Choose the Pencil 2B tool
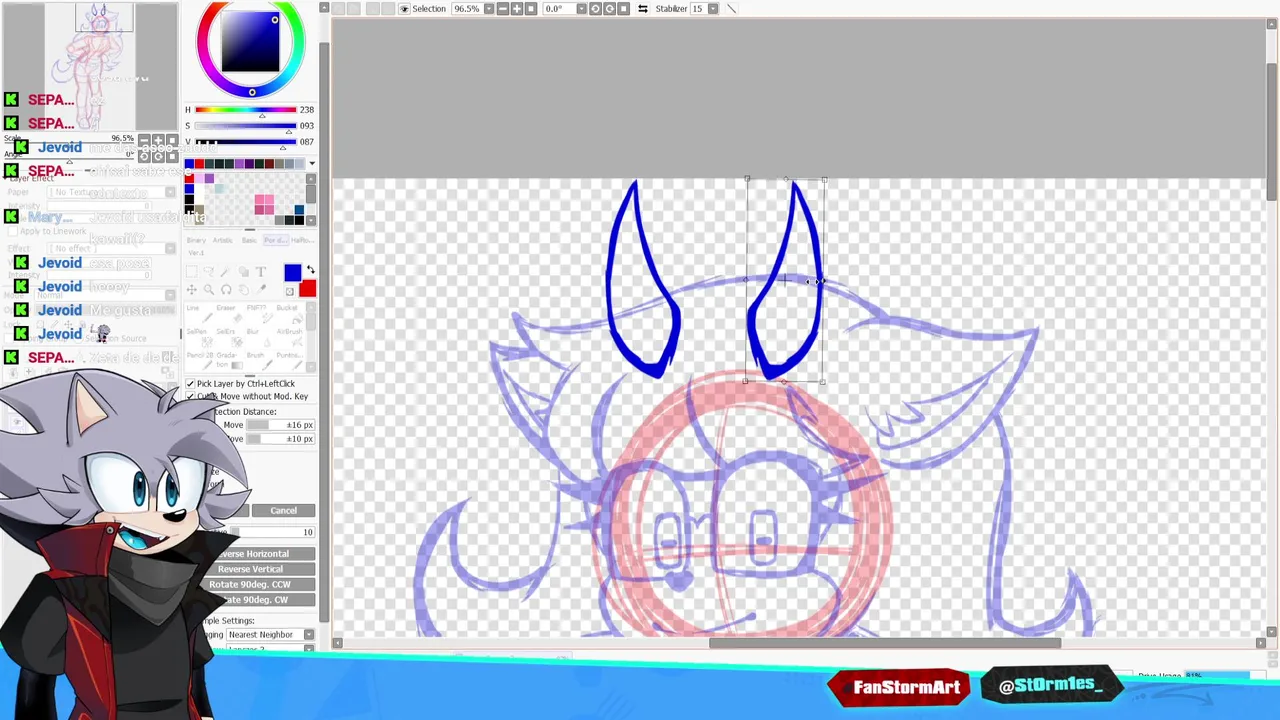 (x=198, y=363)
